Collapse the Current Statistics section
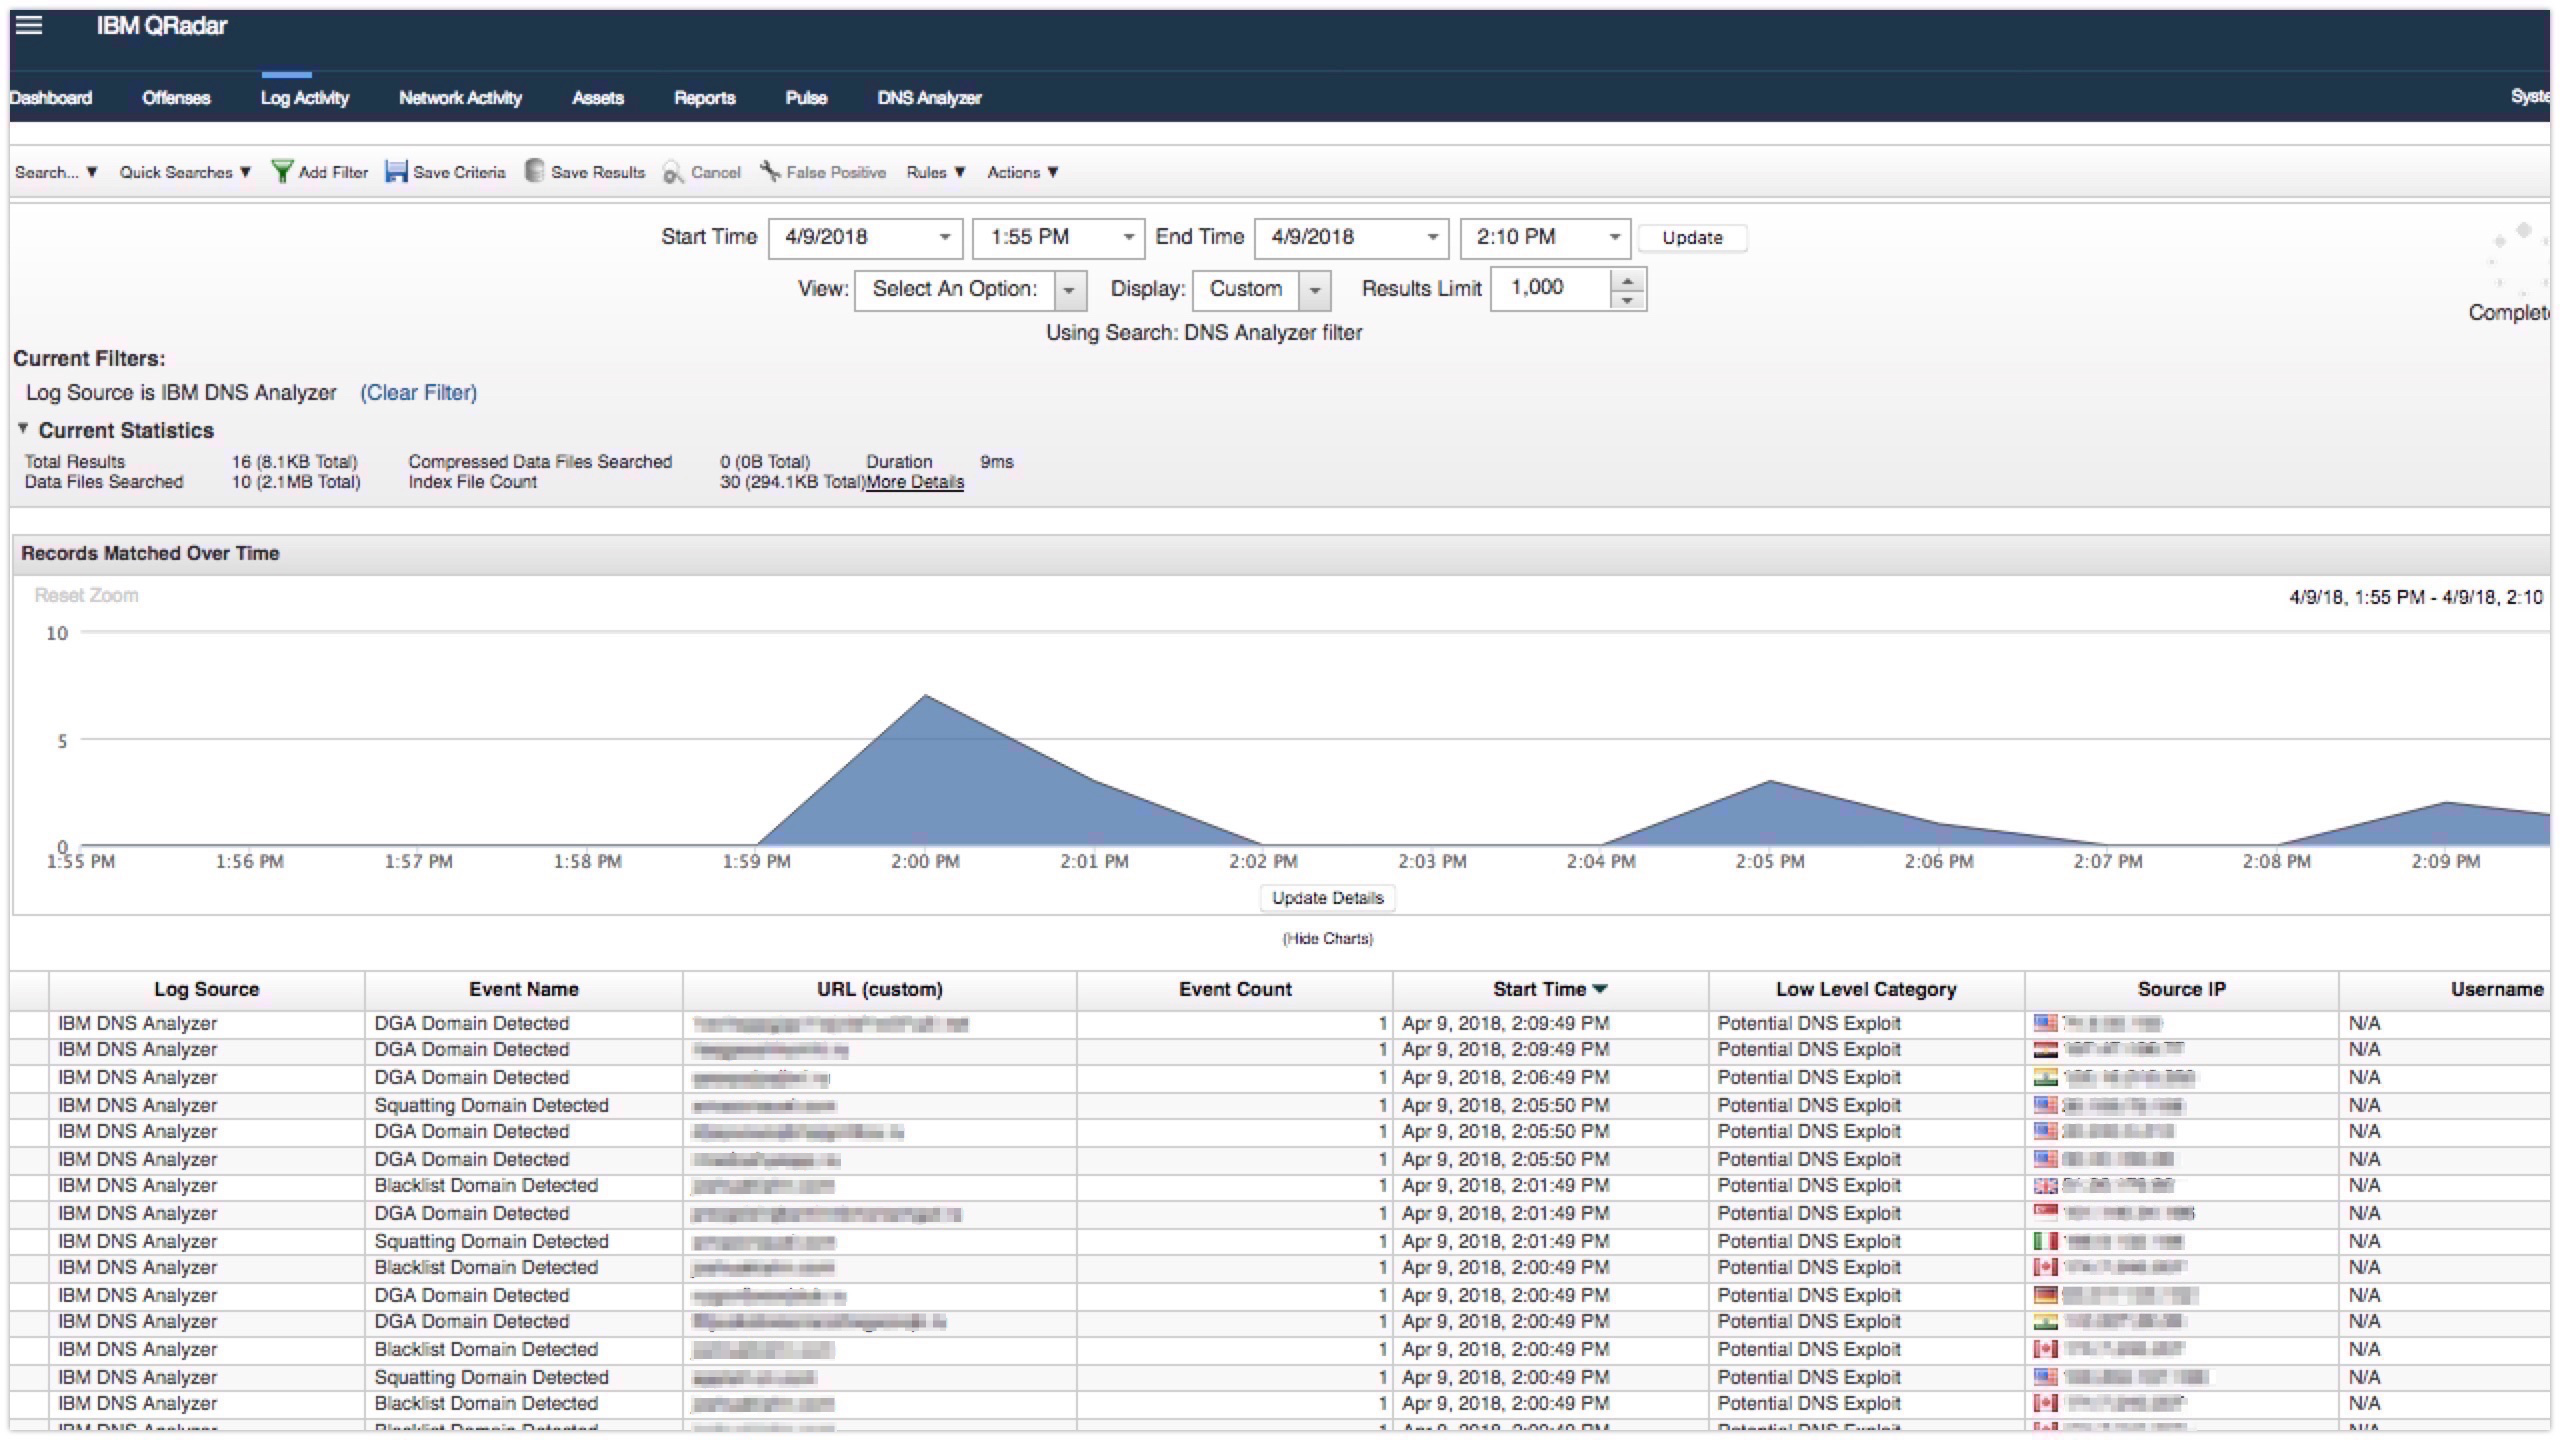The width and height of the screenshot is (2560, 1440). tap(22, 428)
